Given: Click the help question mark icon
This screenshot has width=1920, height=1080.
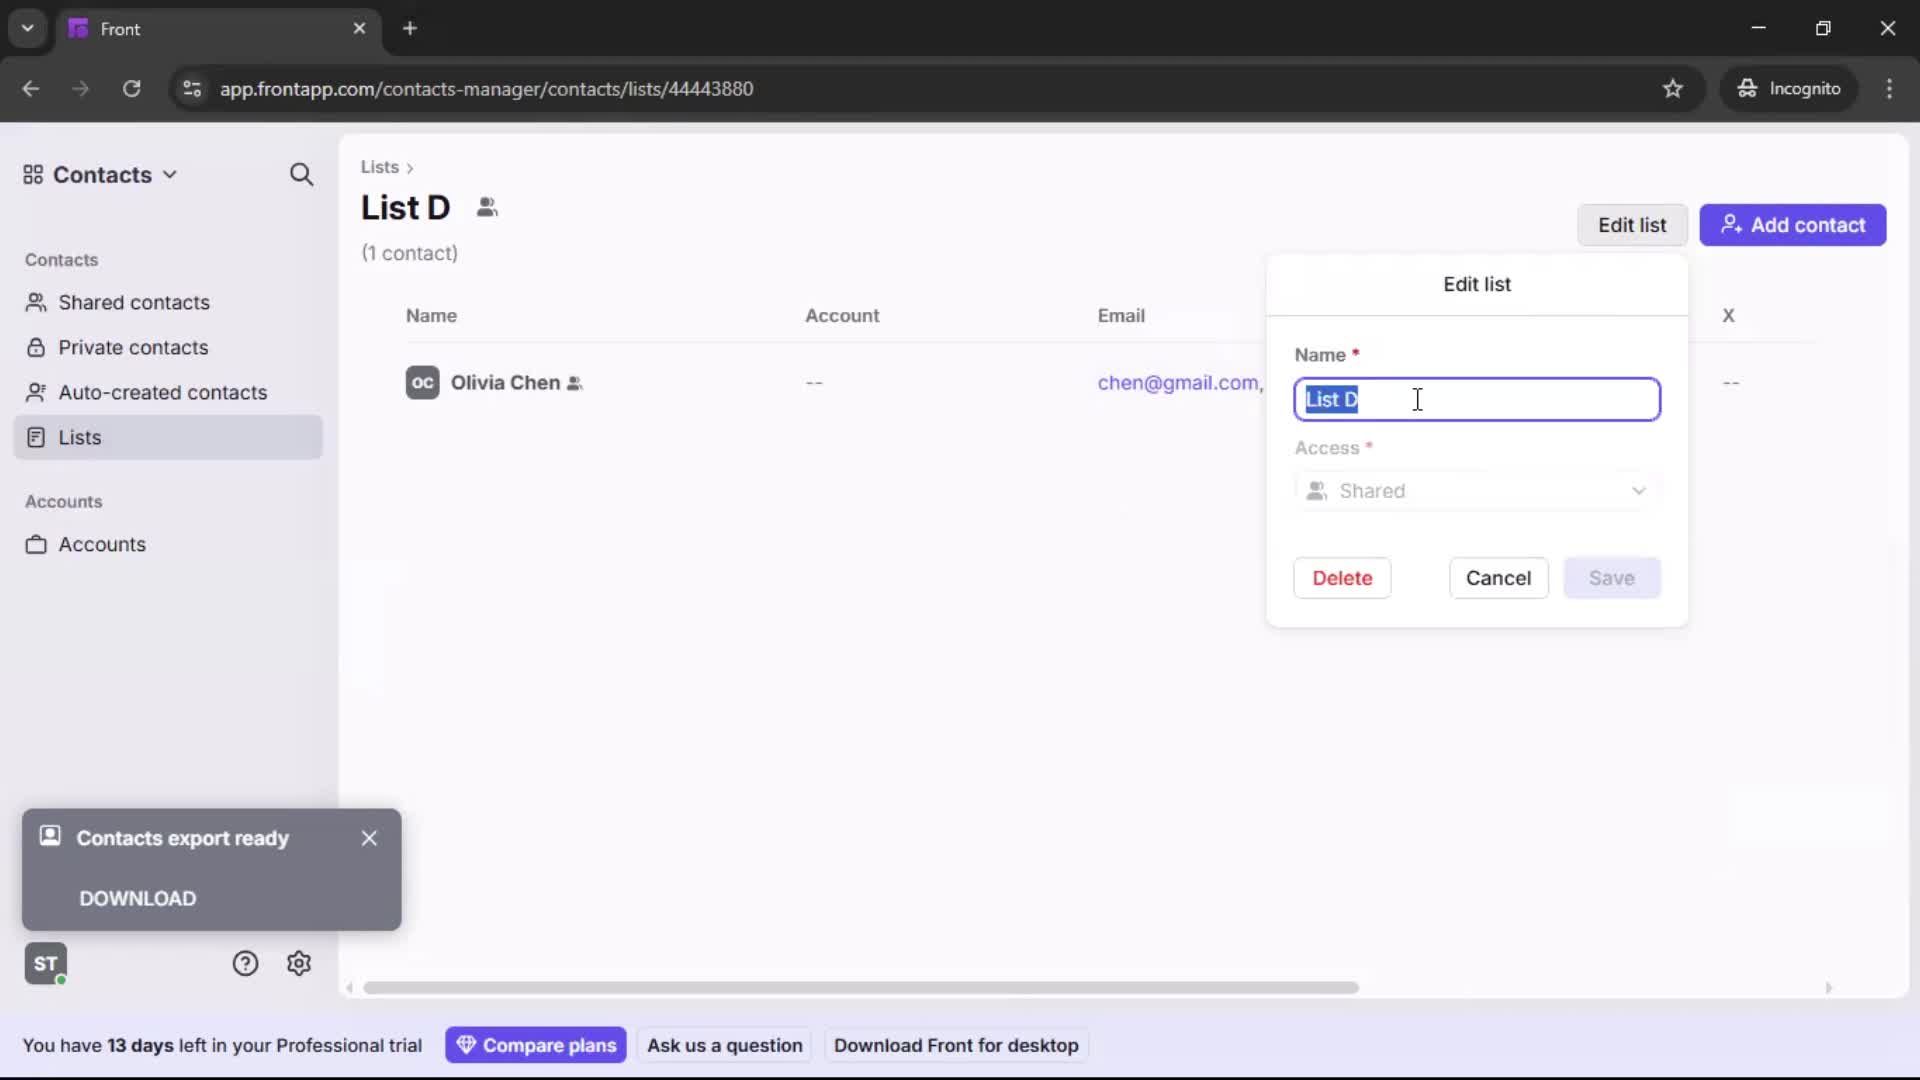Looking at the screenshot, I should coord(246,963).
